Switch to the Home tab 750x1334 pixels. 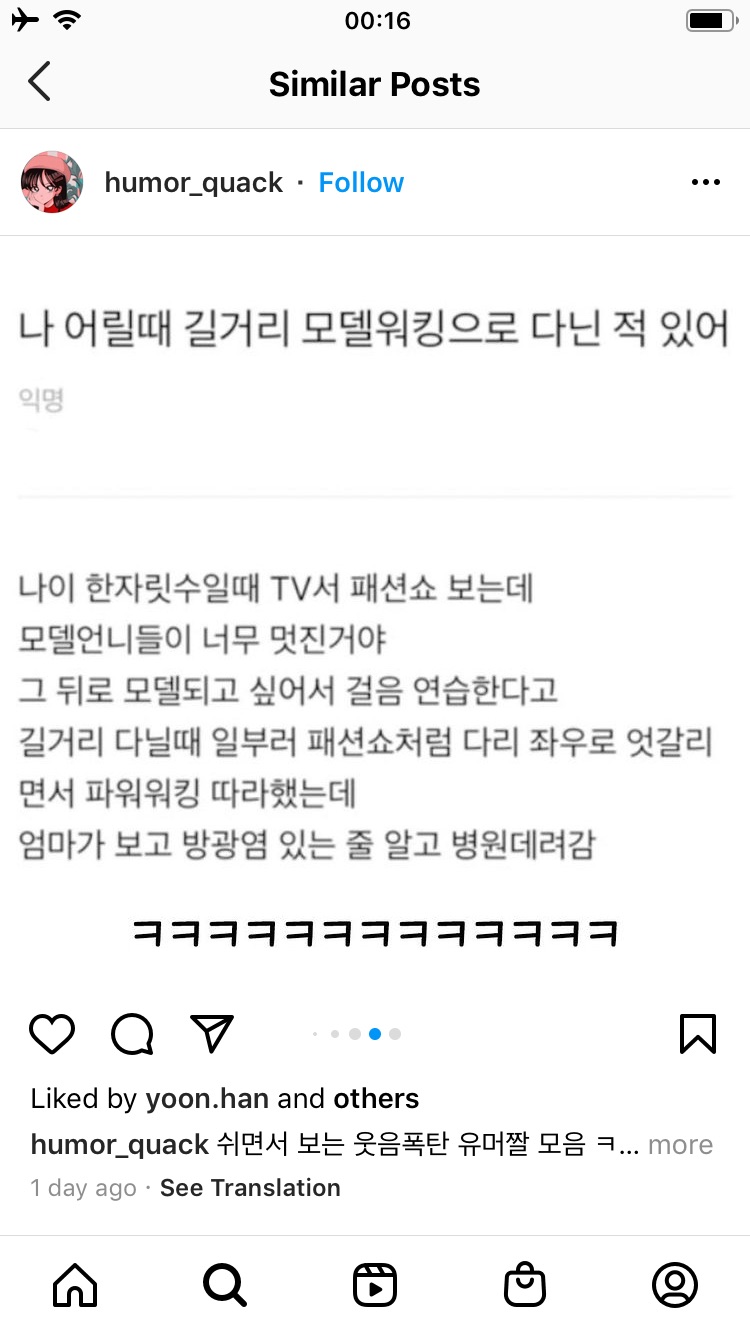point(75,1285)
